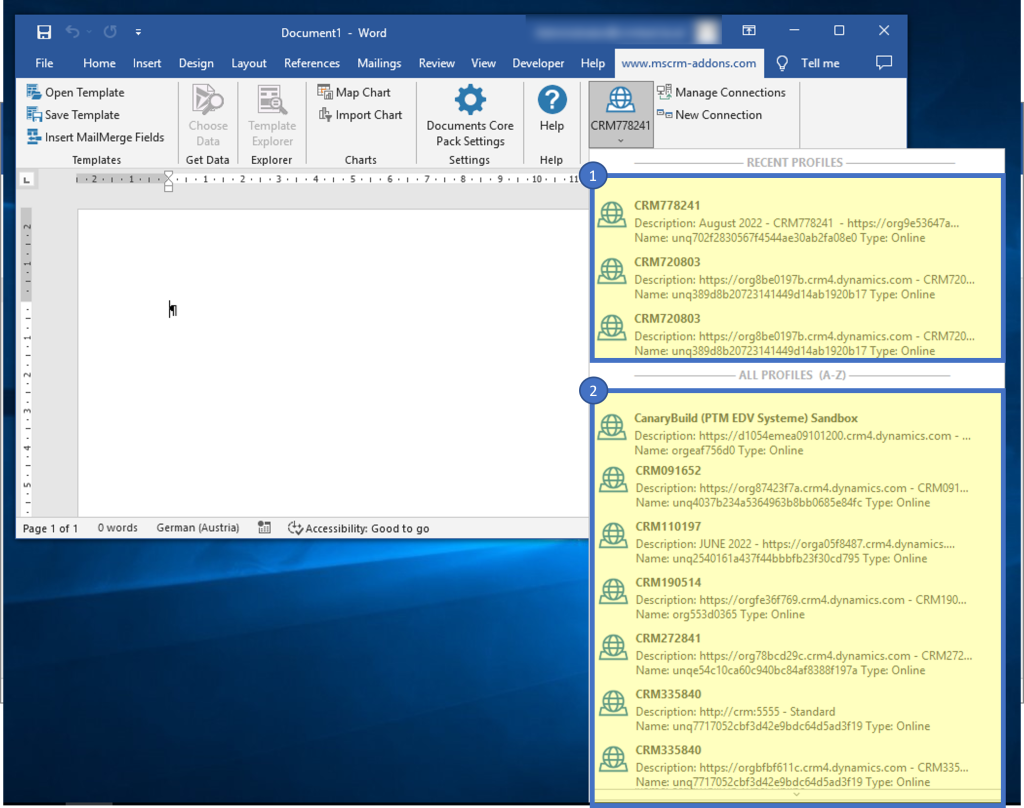Click the scroll-down chevron below profiles list
This screenshot has width=1024, height=808.
coord(796,794)
